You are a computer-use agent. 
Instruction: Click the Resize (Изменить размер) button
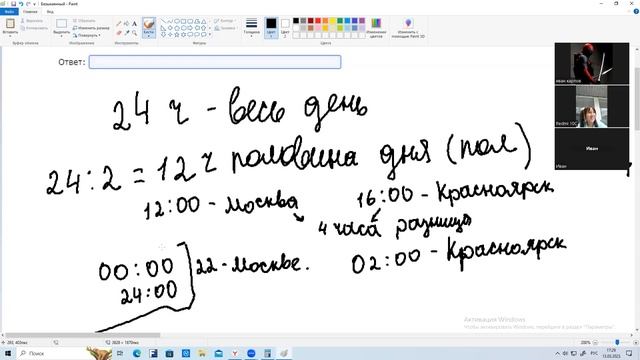(91, 28)
